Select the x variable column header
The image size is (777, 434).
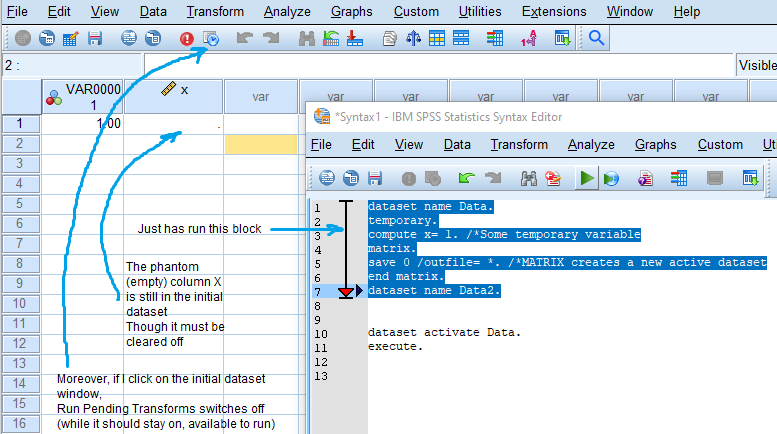click(x=173, y=97)
